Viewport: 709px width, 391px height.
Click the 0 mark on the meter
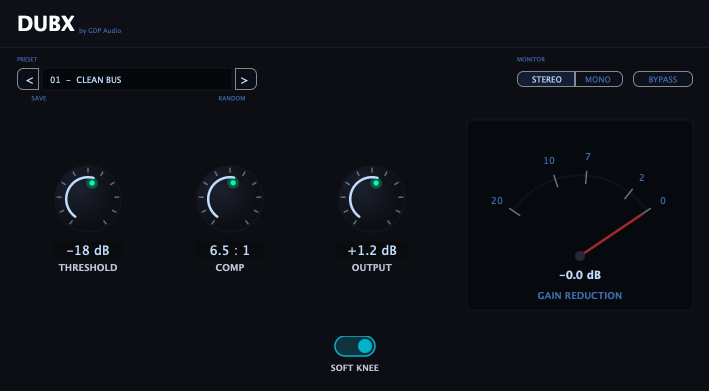663,201
